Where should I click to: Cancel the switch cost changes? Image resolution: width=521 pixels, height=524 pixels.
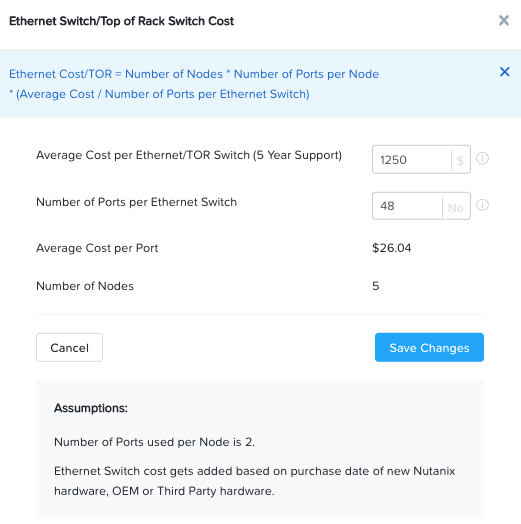70,347
